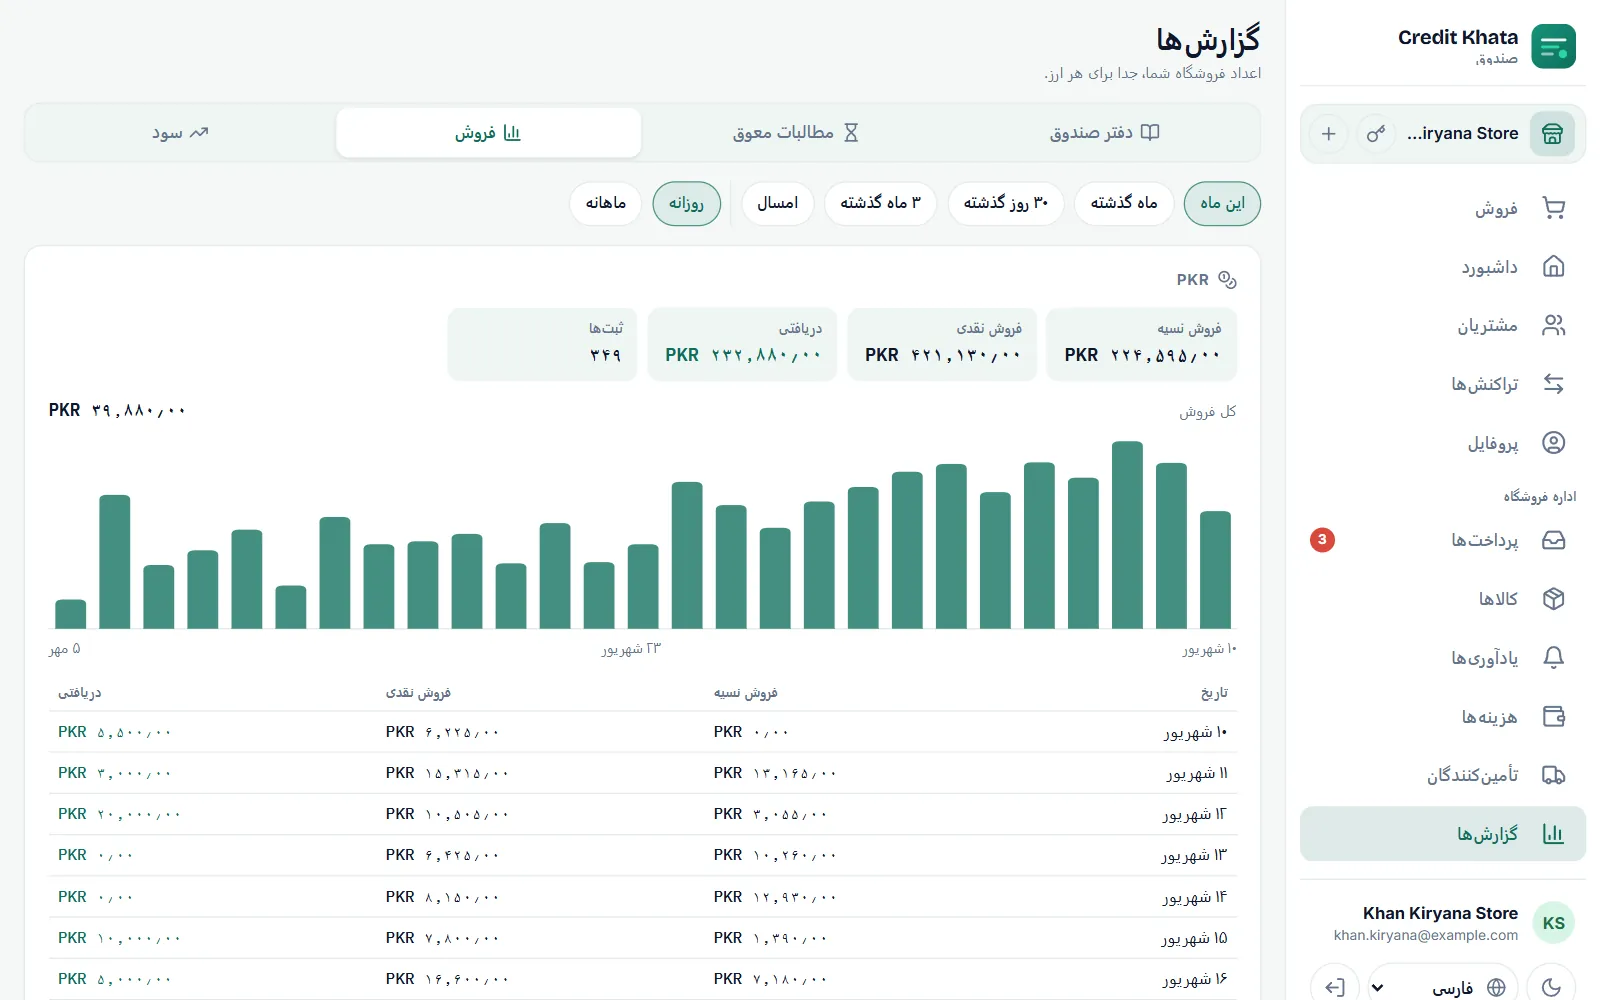
Task: Select این ماه period filter
Action: coord(1222,203)
